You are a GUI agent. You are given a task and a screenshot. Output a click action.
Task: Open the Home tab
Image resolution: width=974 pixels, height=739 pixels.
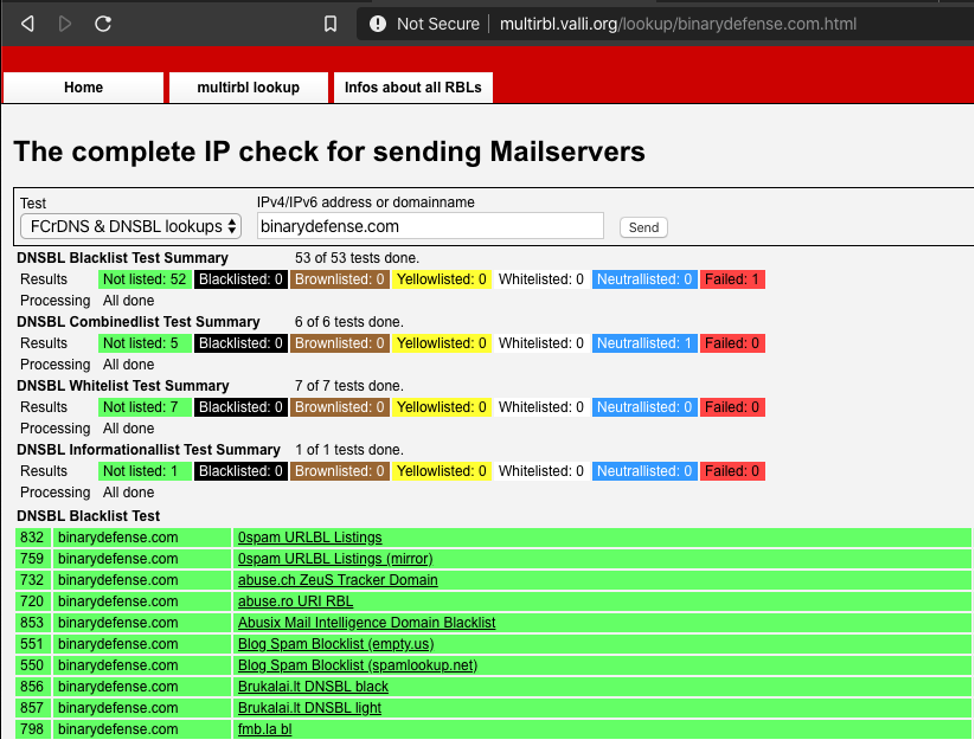(83, 88)
